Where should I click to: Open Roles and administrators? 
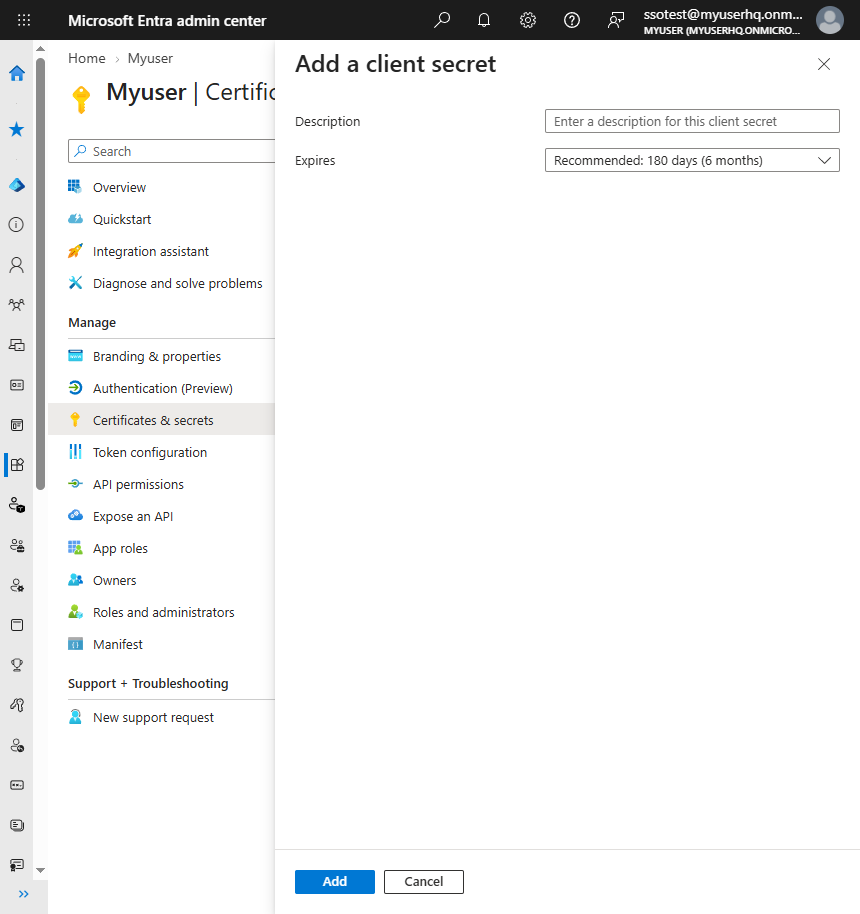click(x=163, y=613)
